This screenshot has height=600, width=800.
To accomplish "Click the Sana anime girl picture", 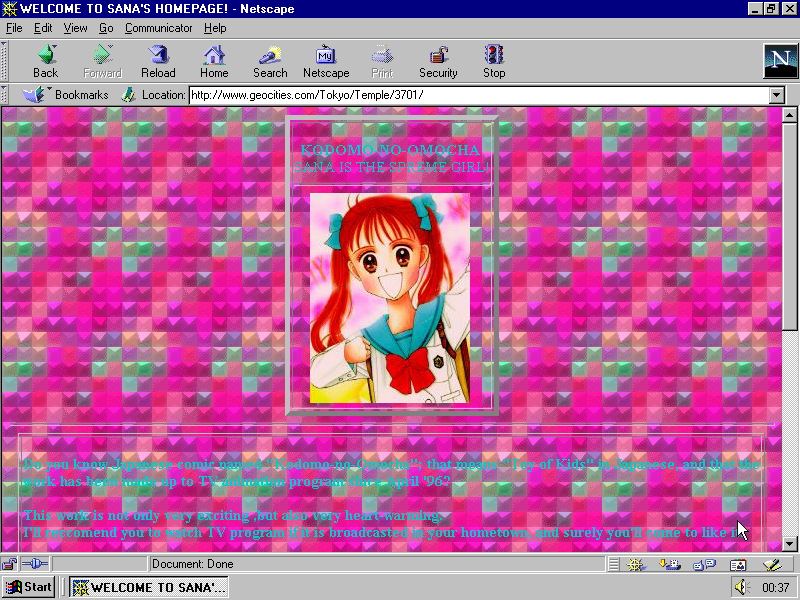I will click(390, 298).
